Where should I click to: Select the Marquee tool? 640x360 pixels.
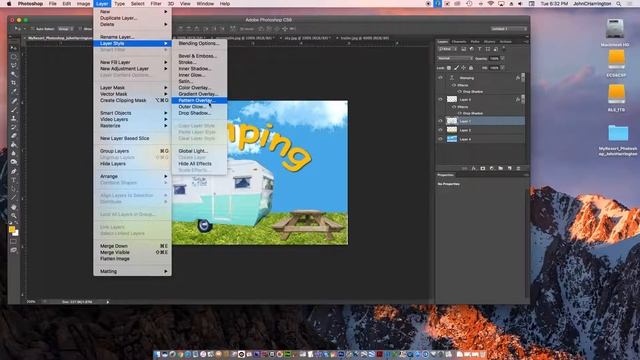pyautogui.click(x=13, y=56)
